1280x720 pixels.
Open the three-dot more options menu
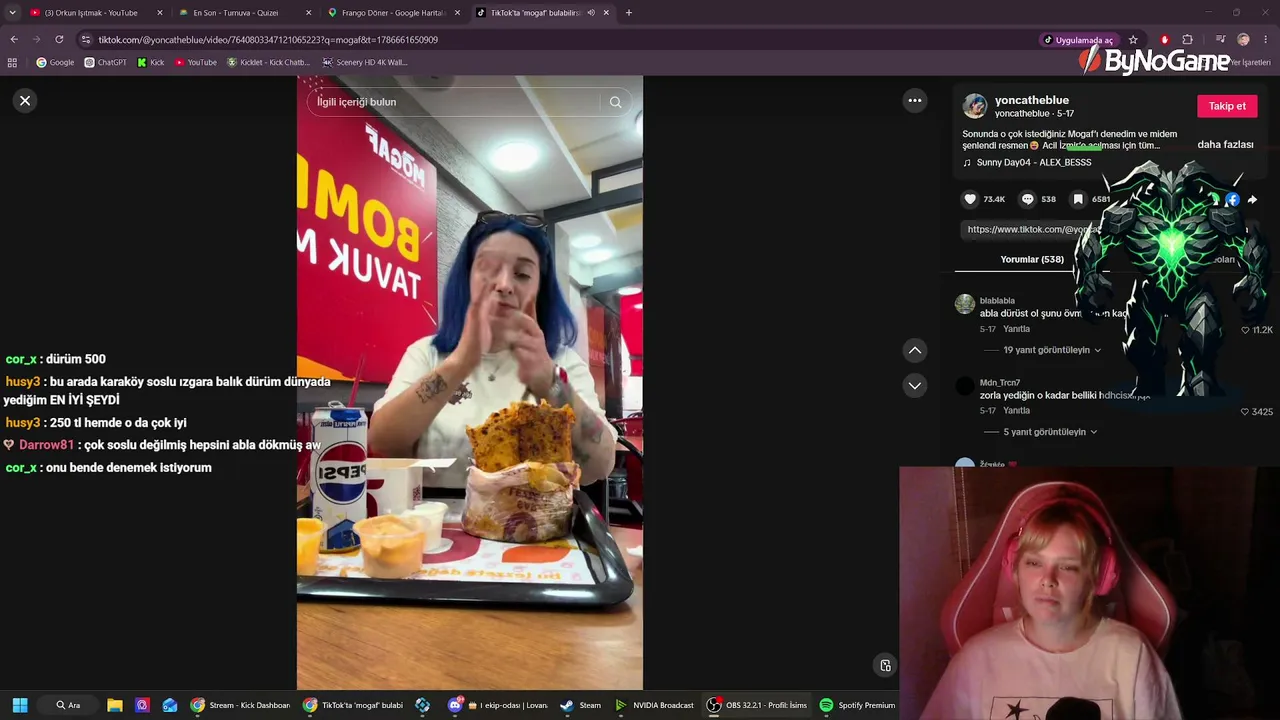click(x=914, y=100)
